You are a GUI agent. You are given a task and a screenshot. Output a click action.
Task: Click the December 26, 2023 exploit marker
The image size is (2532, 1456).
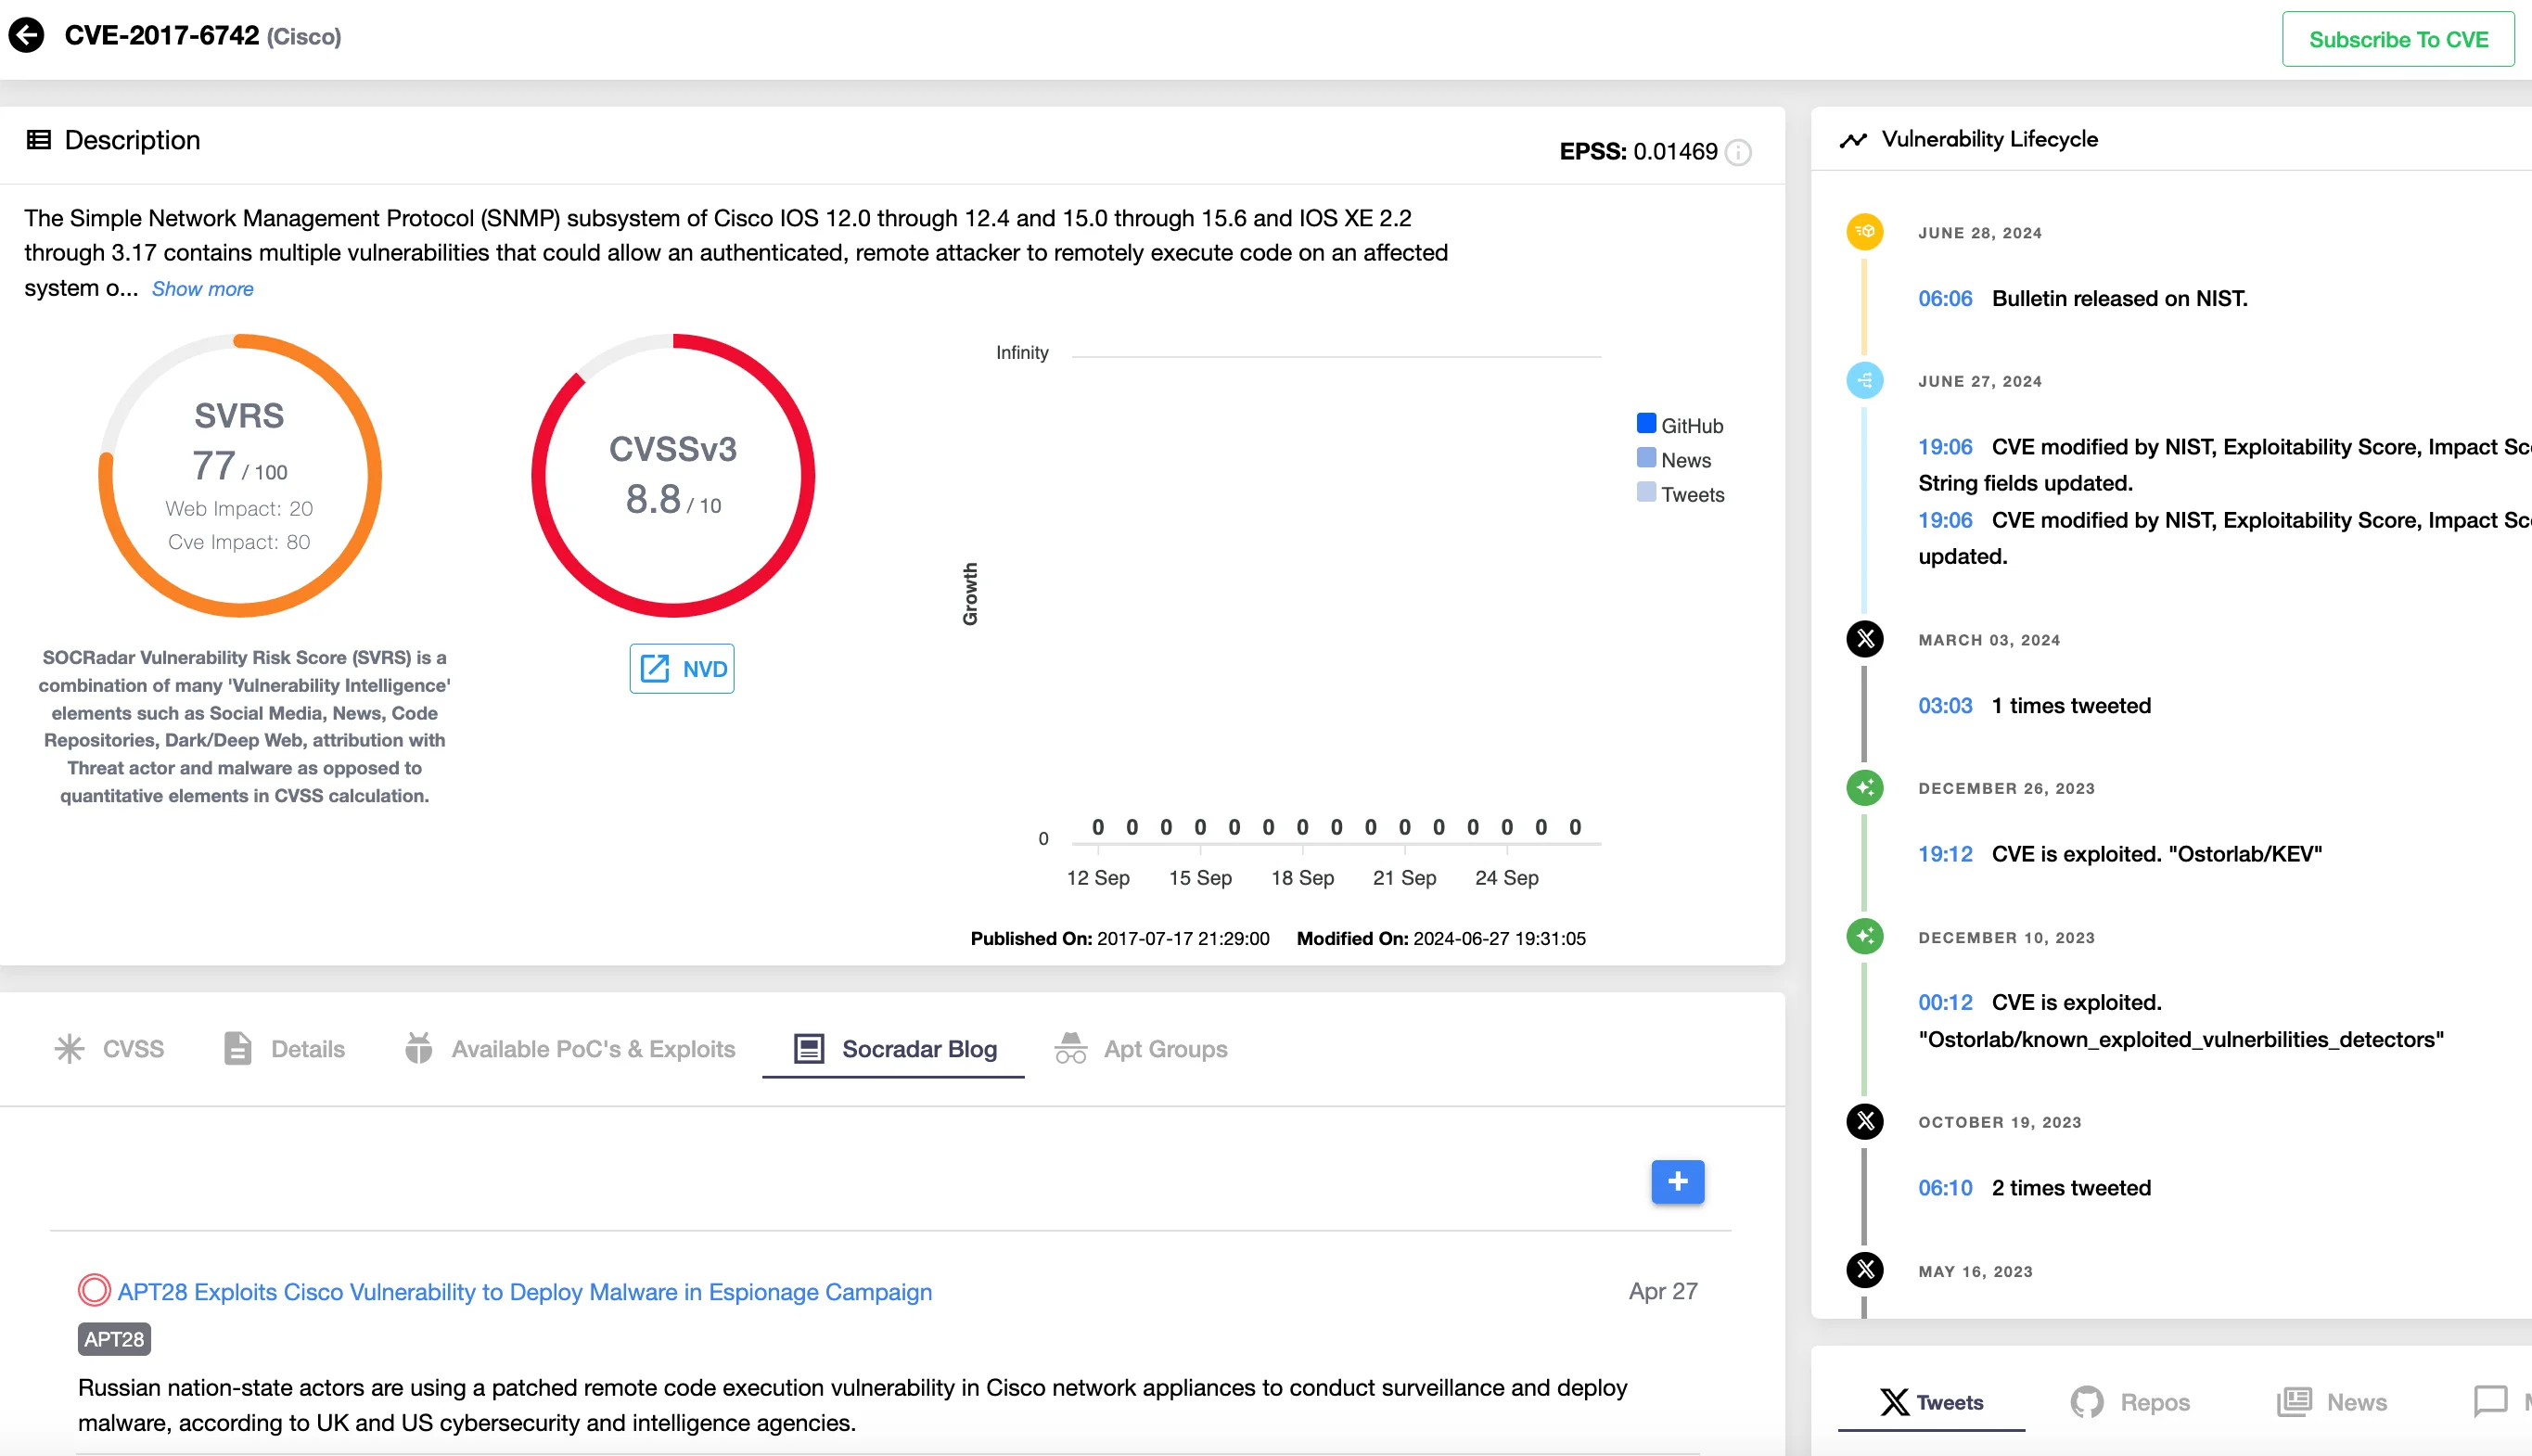[1865, 788]
